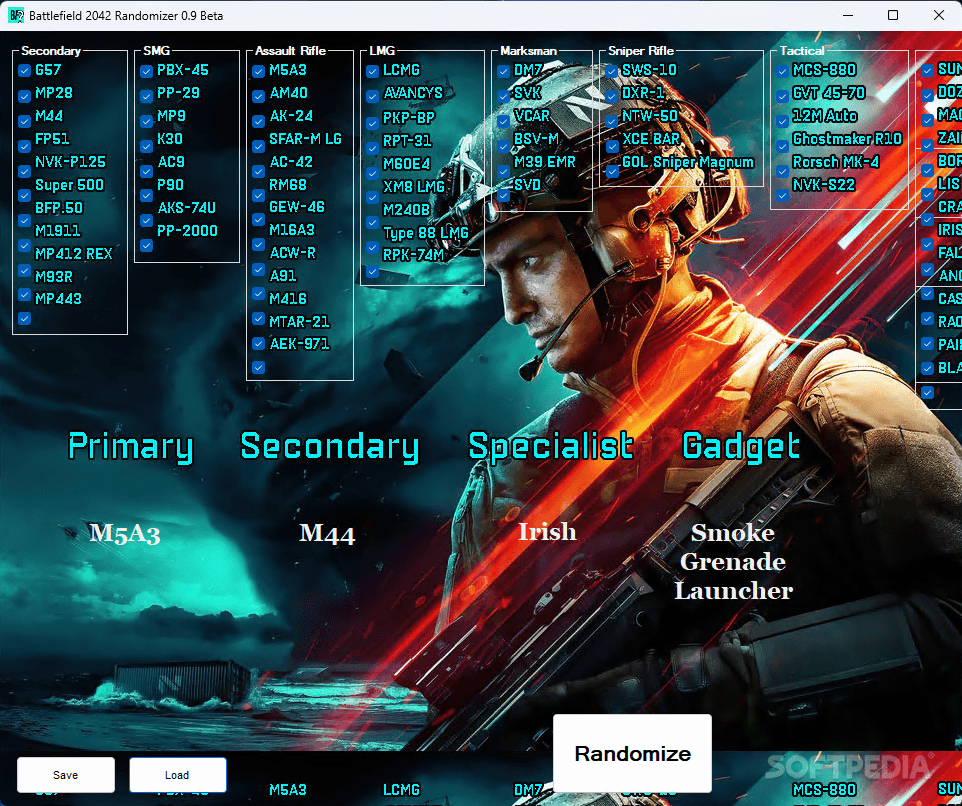Screen dimensions: 962x806
Task: Uncheck the DM7 checkbox in Marksman group
Action: [504, 71]
